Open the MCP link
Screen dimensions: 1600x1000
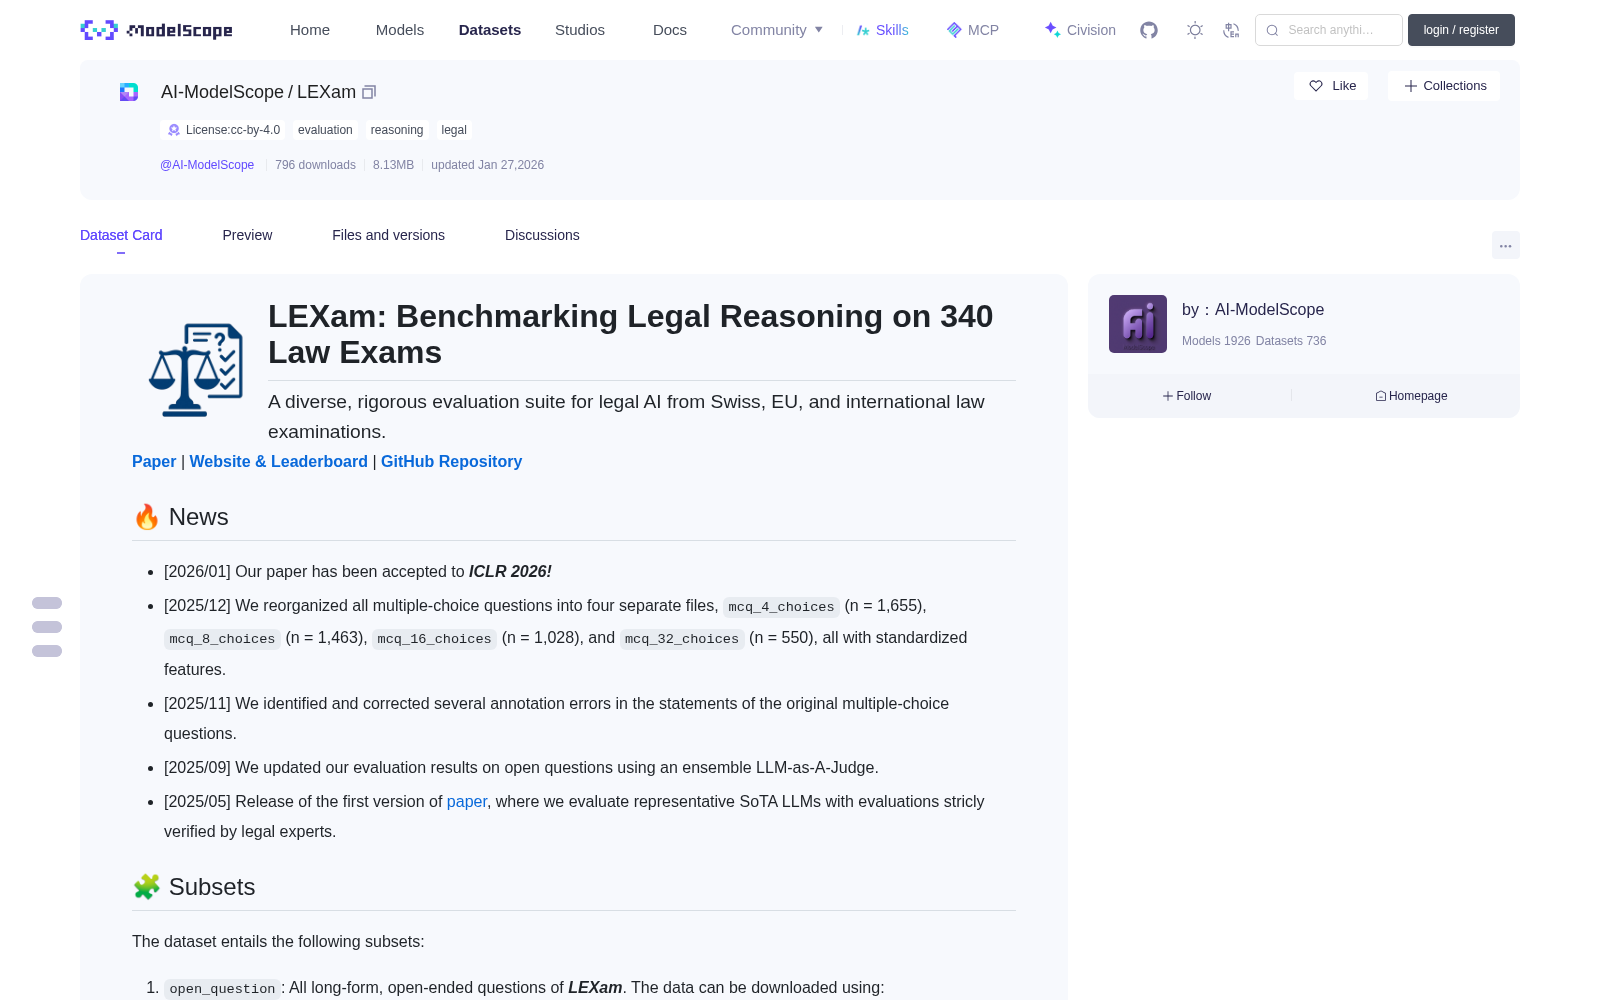coord(972,30)
